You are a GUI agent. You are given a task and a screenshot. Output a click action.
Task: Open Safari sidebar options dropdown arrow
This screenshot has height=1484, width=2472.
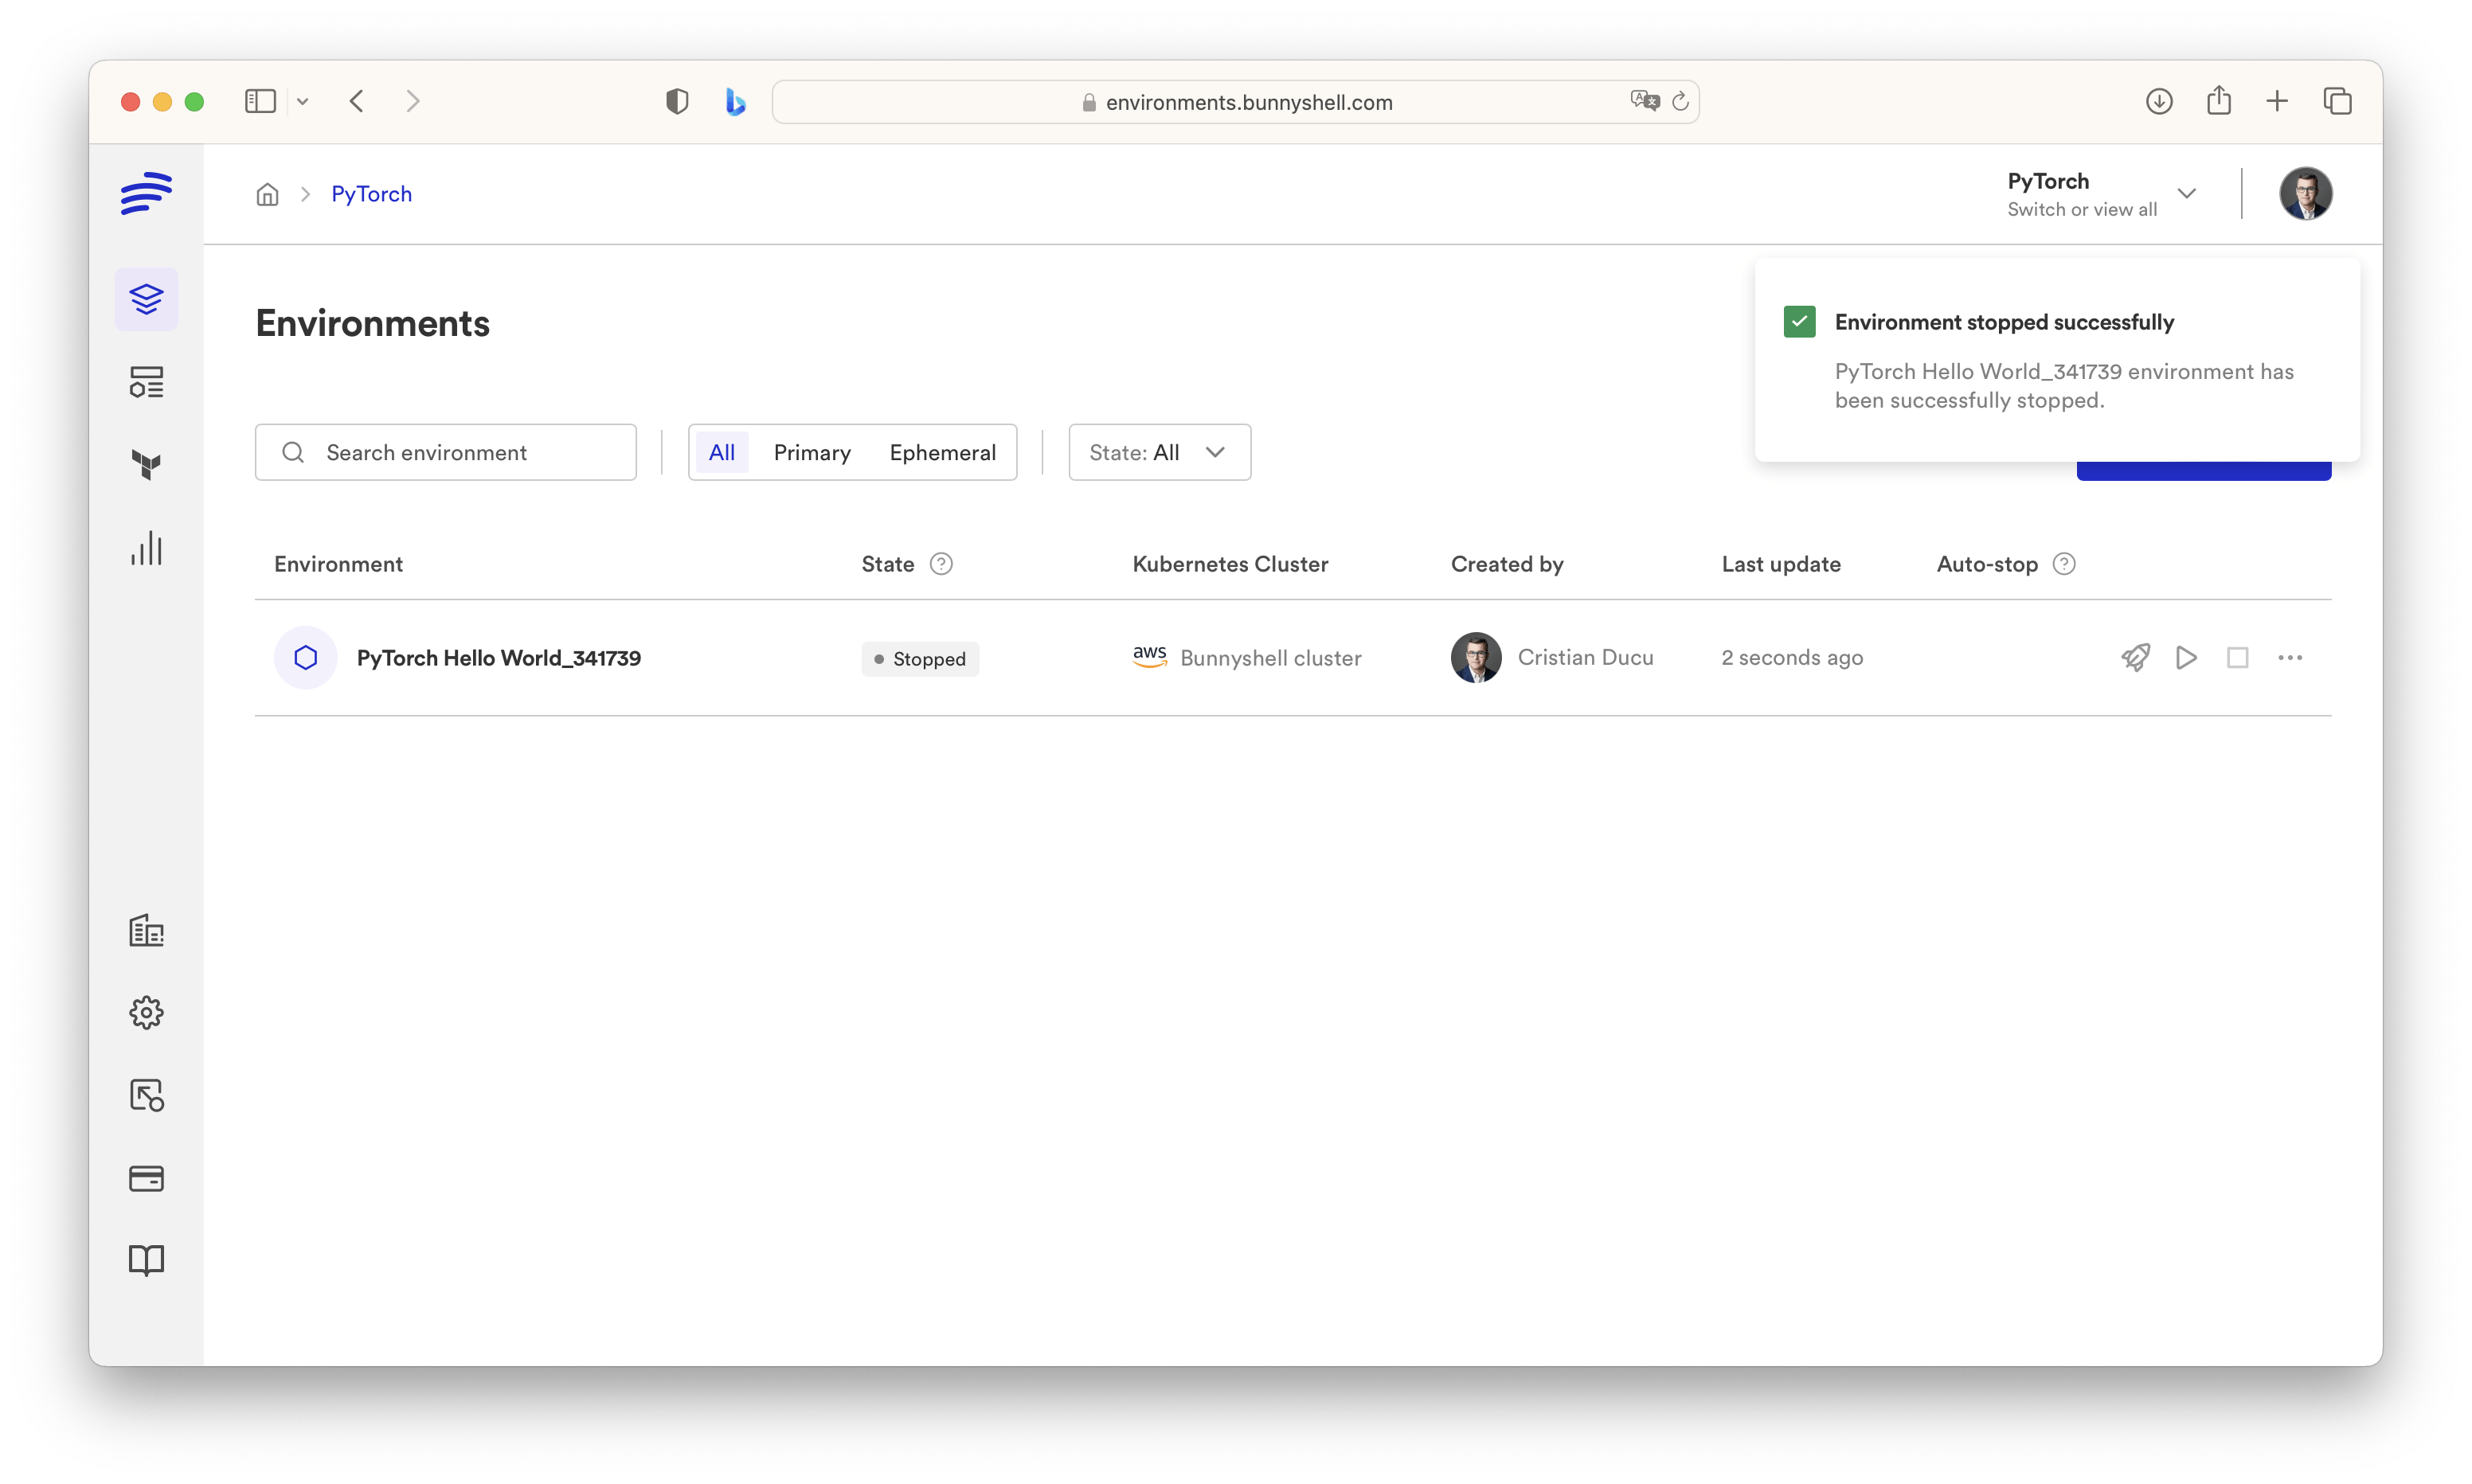coord(303,102)
